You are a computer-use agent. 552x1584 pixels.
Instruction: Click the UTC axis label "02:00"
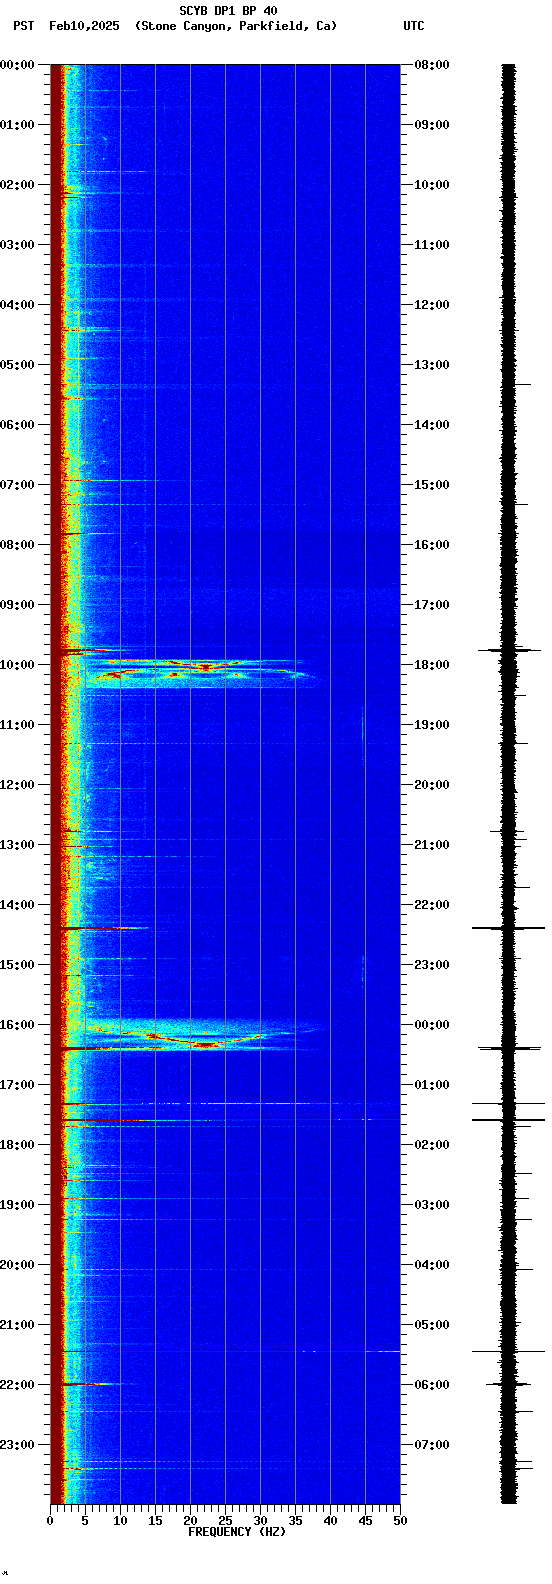[432, 1145]
